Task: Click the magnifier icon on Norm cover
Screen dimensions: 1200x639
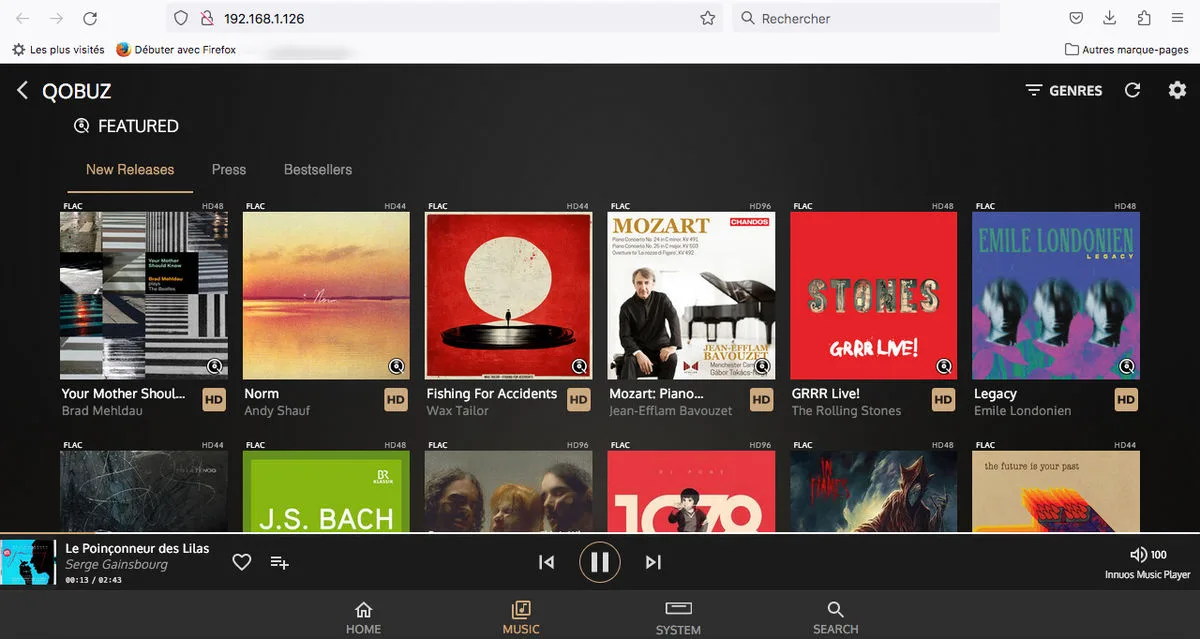Action: pos(397,366)
